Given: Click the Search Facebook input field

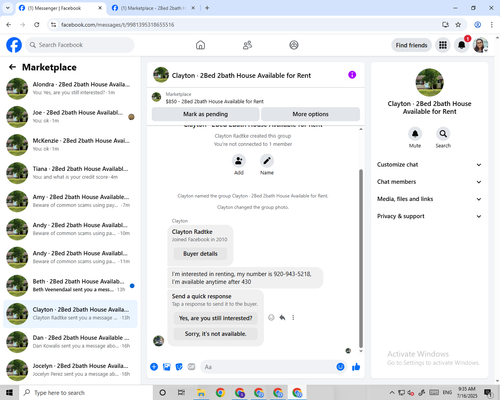Looking at the screenshot, I should pos(80,45).
